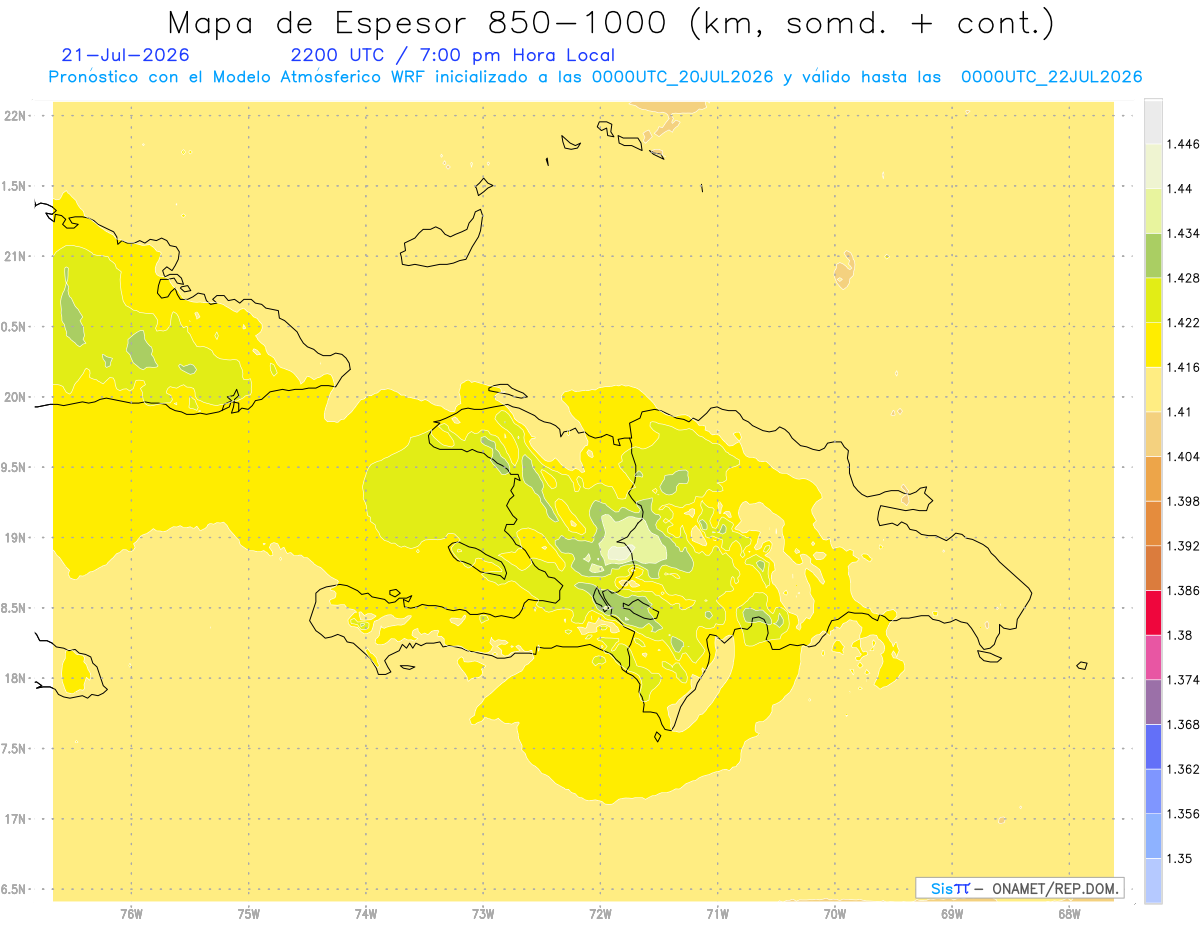Viewport: 1200px width, 927px height.
Task: Select the purple 1.368–1.374 legend swatch
Action: [1153, 702]
